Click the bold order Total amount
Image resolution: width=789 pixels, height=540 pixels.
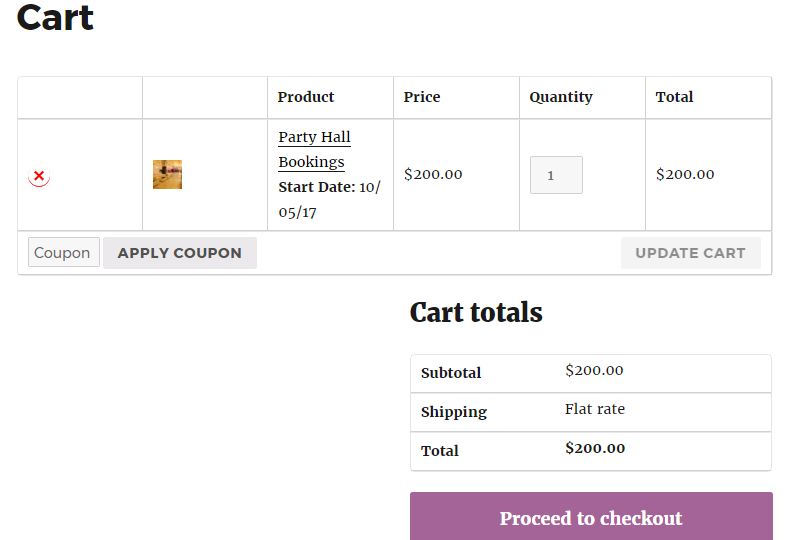[595, 448]
